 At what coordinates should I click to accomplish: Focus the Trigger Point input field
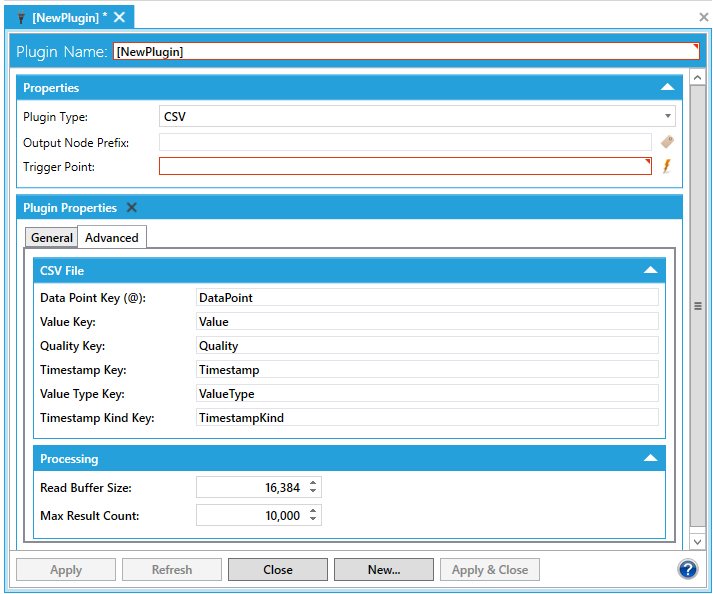pyautogui.click(x=405, y=167)
